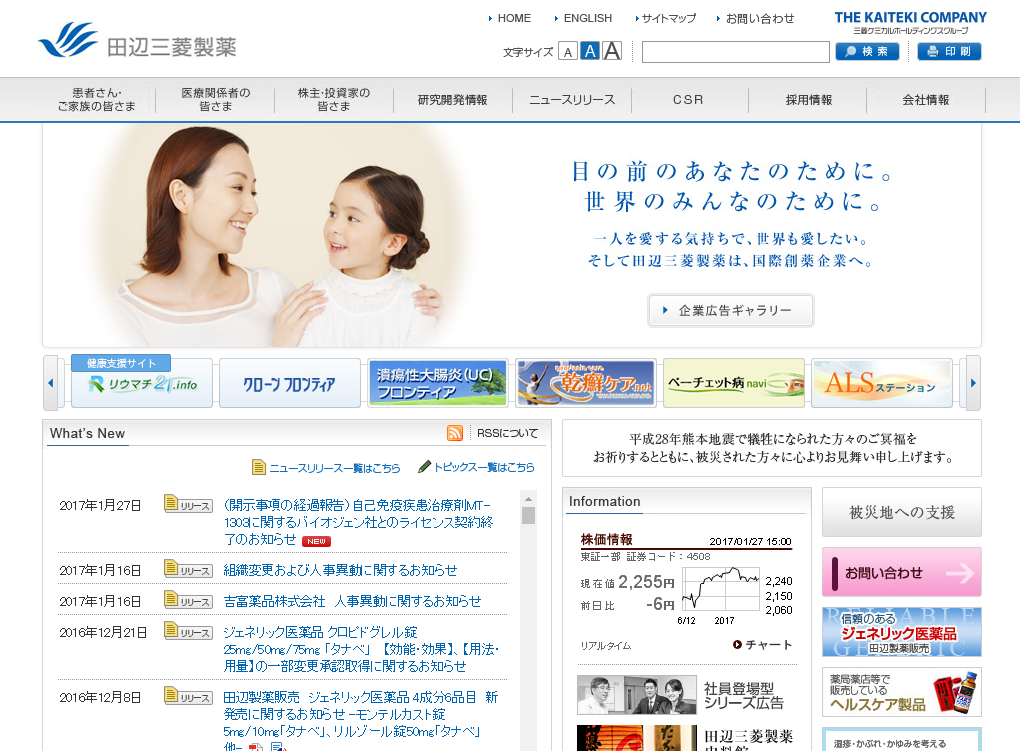Click the 企業広告ギャラリー button
The image size is (1020, 751).
coord(731,310)
